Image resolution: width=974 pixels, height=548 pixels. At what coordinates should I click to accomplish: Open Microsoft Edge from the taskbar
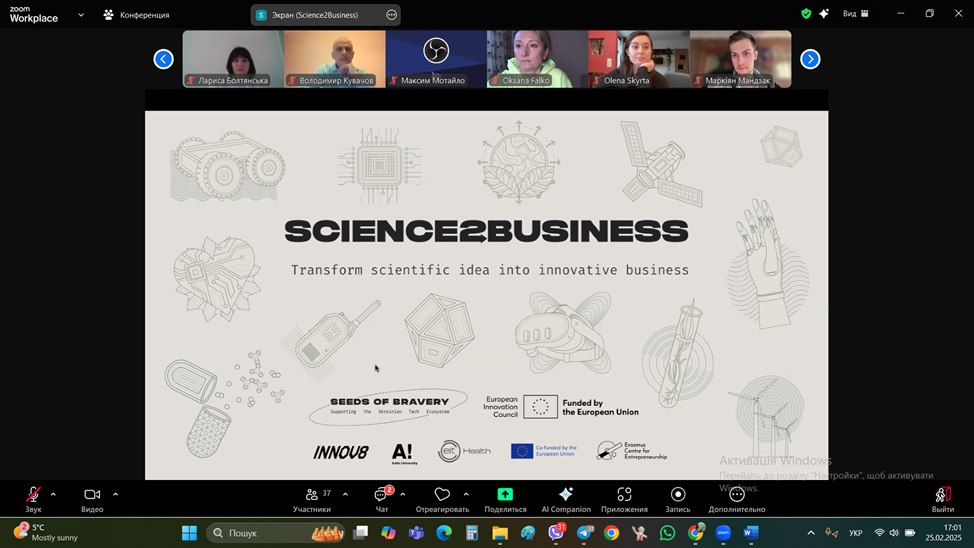444,533
